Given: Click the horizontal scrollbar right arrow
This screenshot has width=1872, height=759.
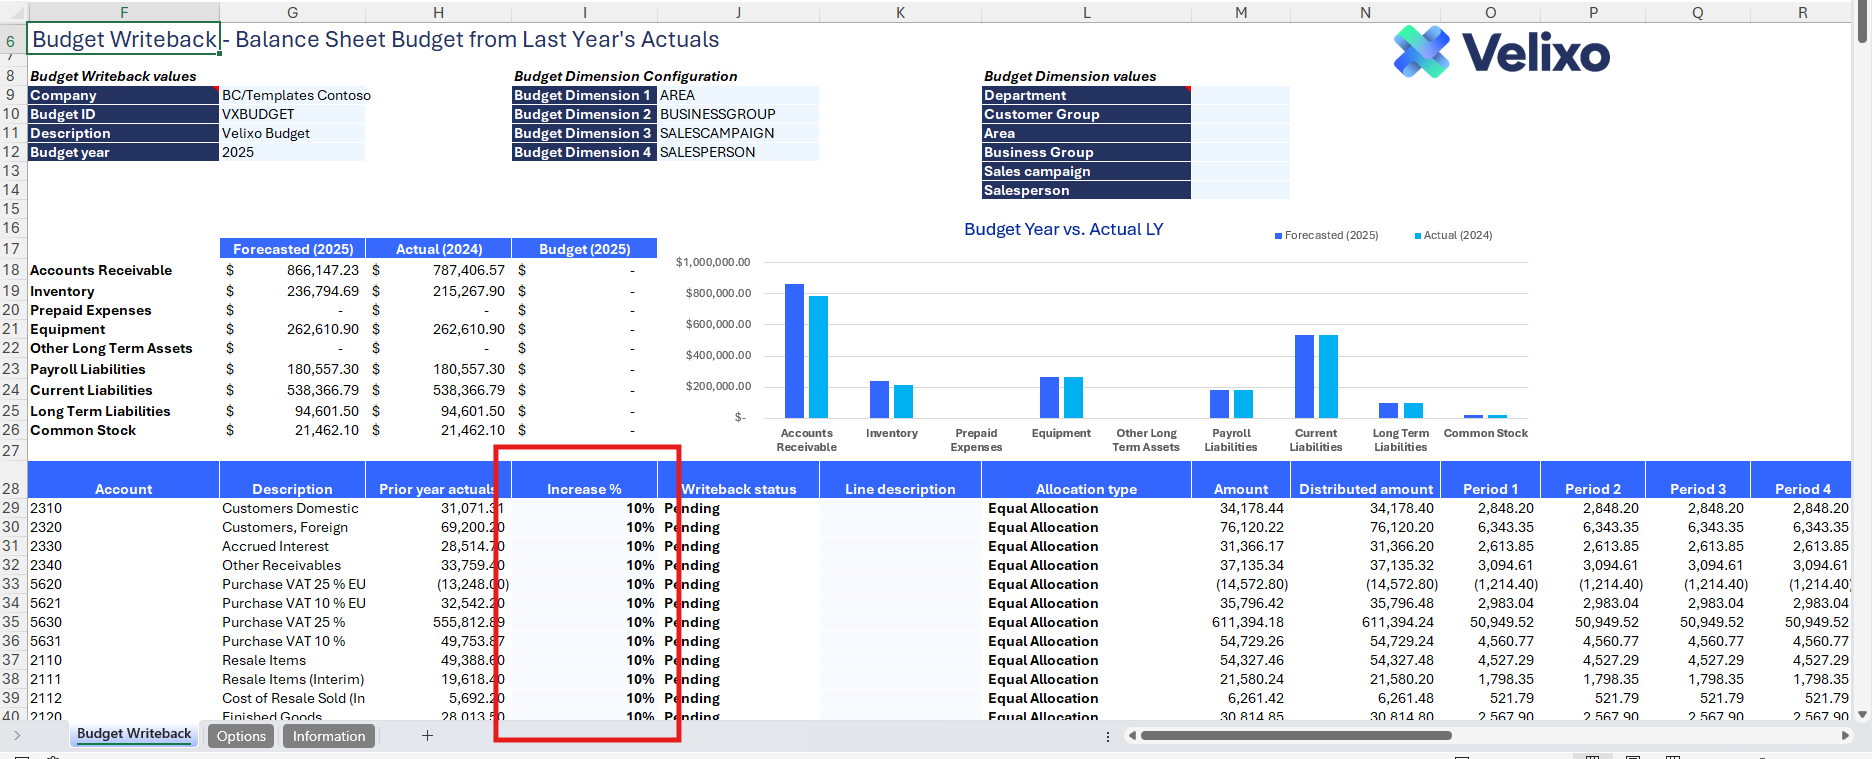Looking at the screenshot, I should tap(1845, 736).
